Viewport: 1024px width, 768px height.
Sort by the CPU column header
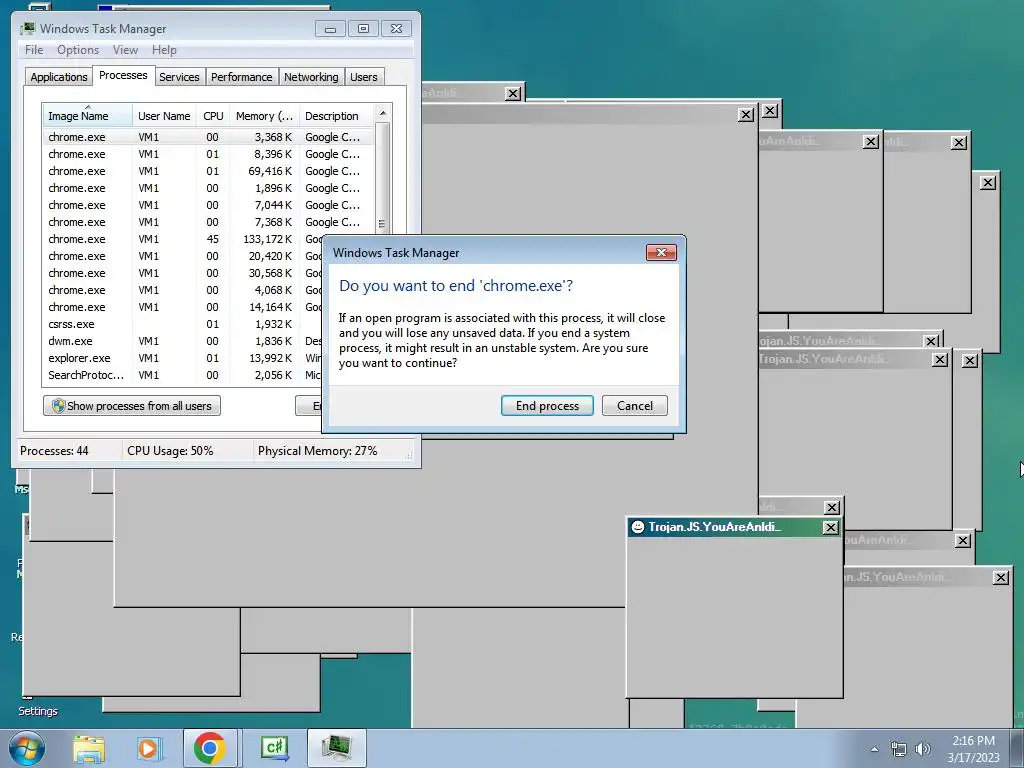(x=213, y=116)
